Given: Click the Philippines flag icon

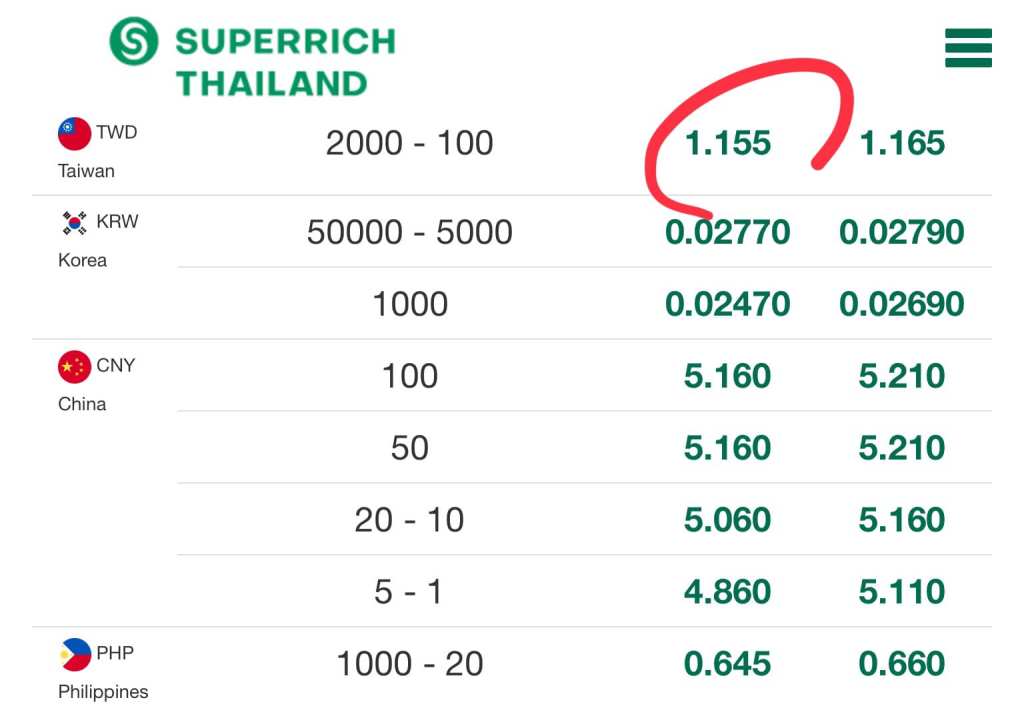Looking at the screenshot, I should pos(74,655).
